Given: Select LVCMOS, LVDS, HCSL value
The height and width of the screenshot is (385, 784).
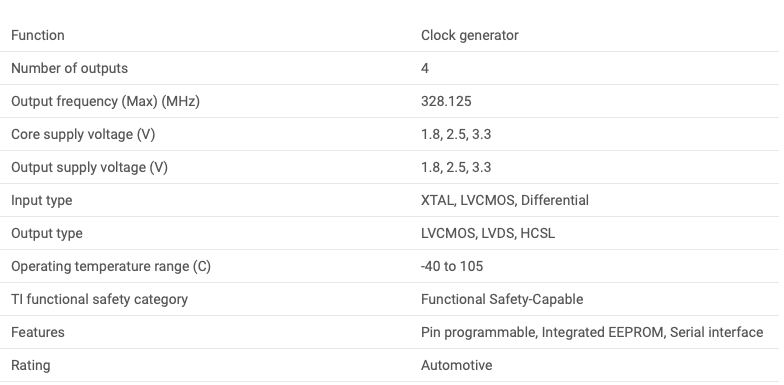Looking at the screenshot, I should coord(488,234).
